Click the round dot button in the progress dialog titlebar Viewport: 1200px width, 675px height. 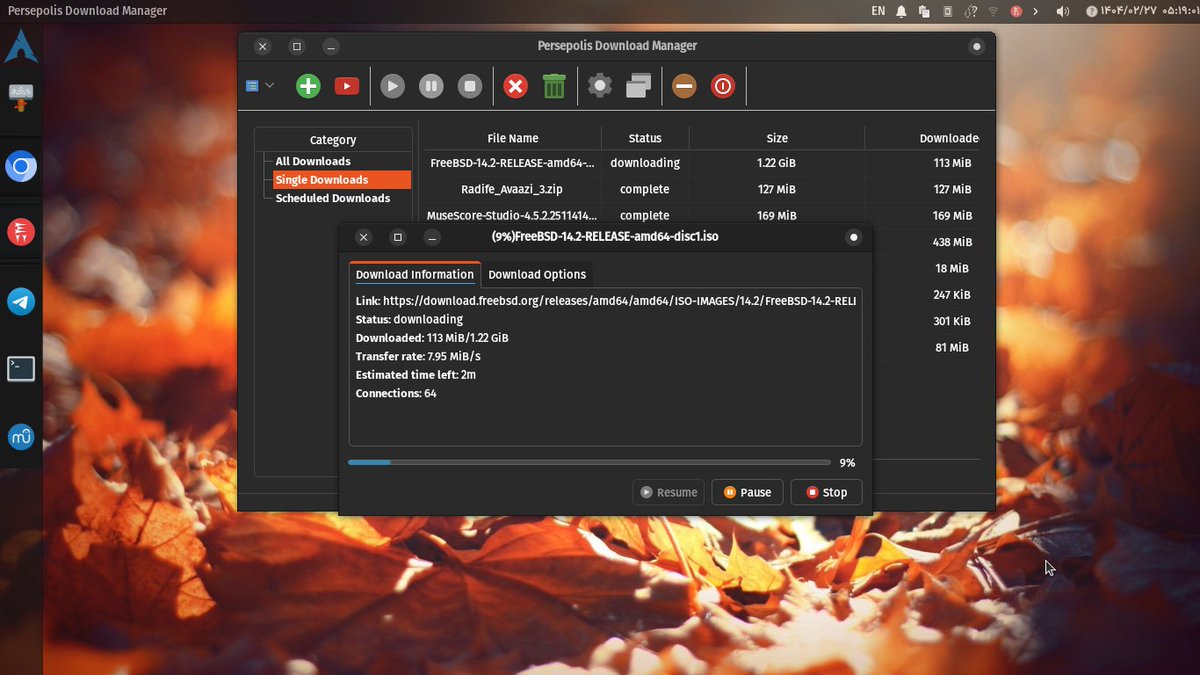[x=853, y=237]
